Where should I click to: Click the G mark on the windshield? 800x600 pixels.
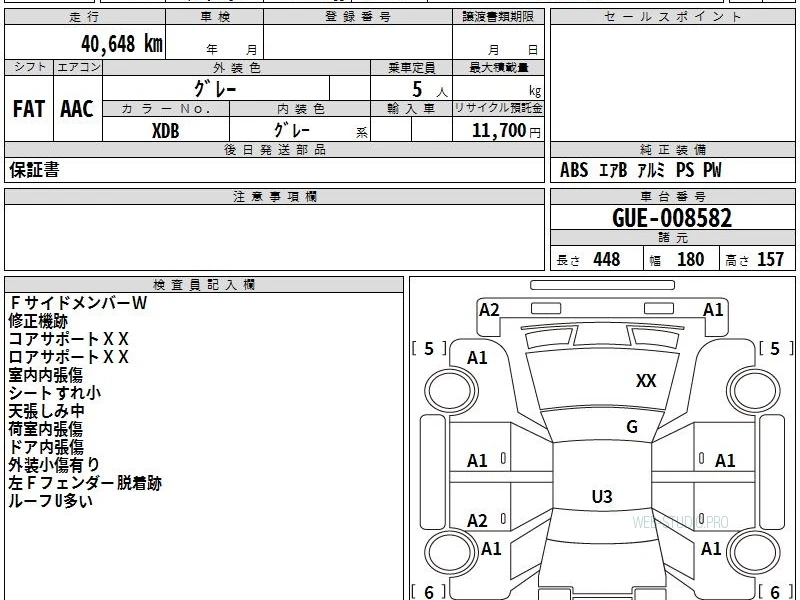click(x=632, y=427)
